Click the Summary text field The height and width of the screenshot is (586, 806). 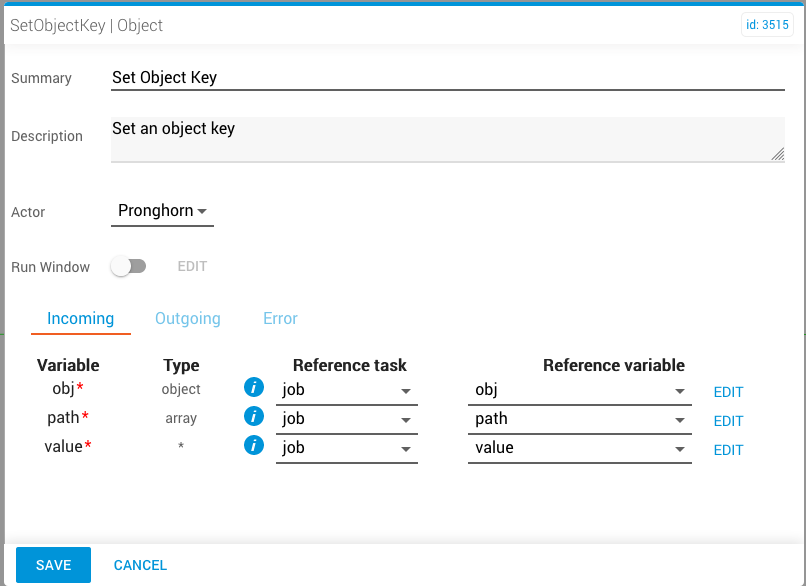tap(448, 77)
